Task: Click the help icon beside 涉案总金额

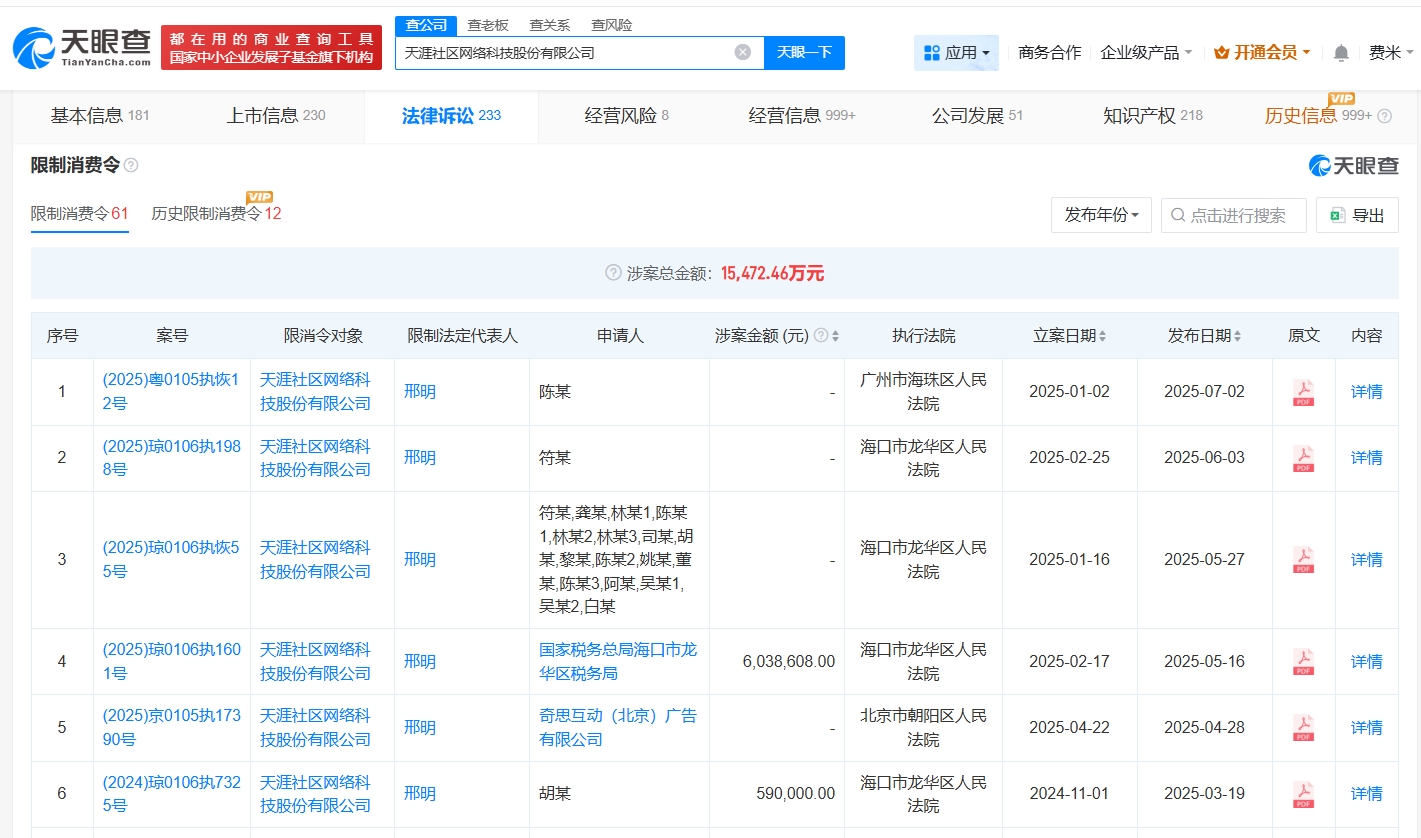Action: click(613, 273)
